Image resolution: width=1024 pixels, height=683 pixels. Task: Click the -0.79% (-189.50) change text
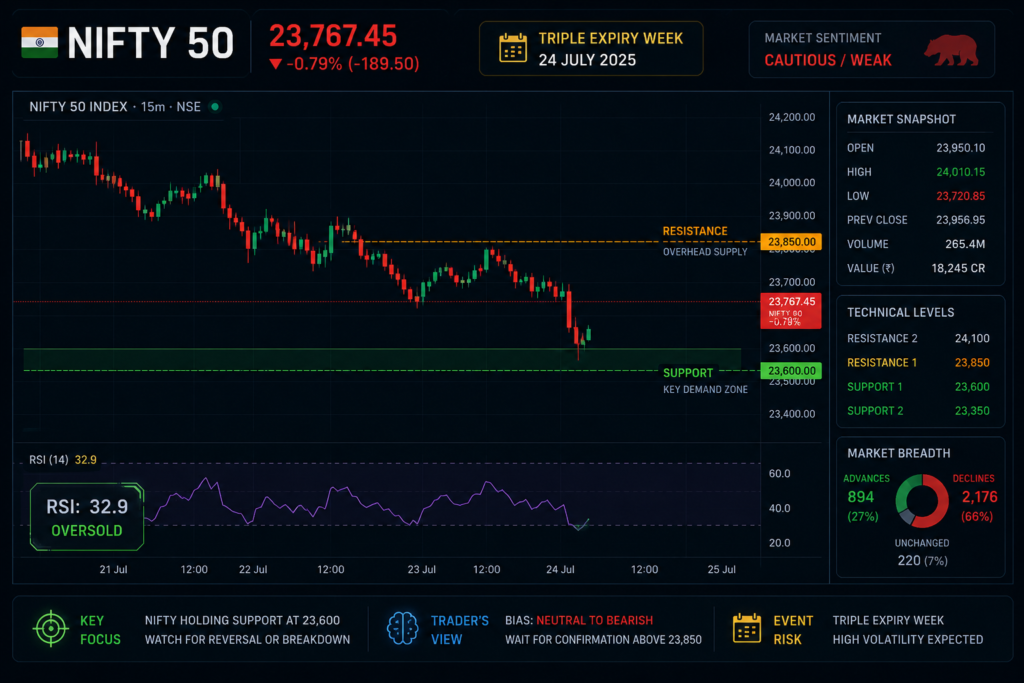[x=354, y=64]
